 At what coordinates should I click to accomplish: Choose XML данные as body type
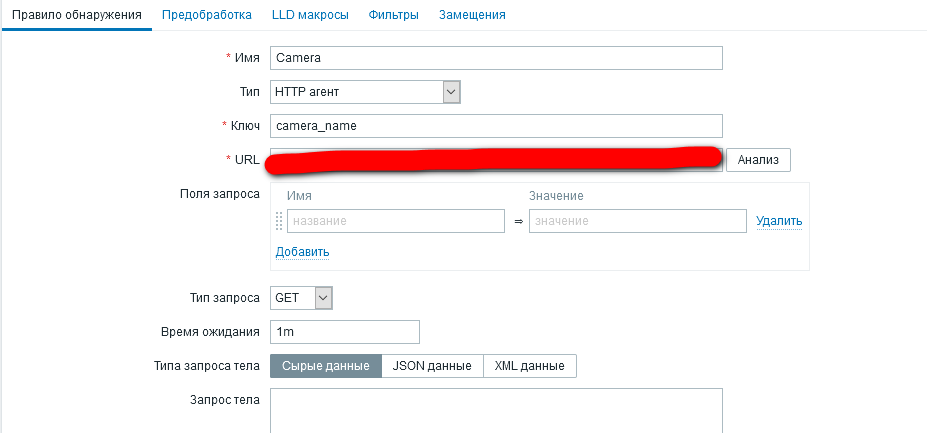pos(529,366)
